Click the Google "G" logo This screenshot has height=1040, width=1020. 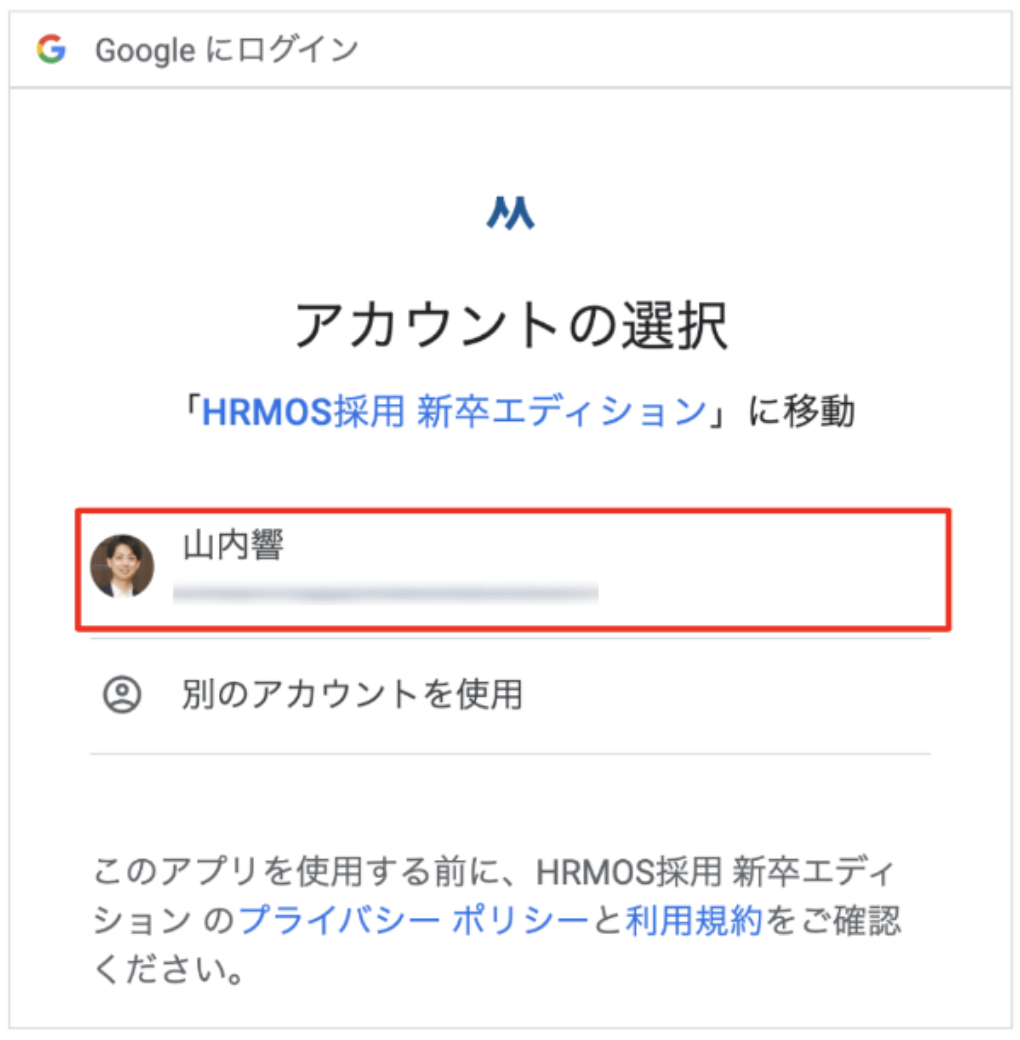click(x=51, y=49)
